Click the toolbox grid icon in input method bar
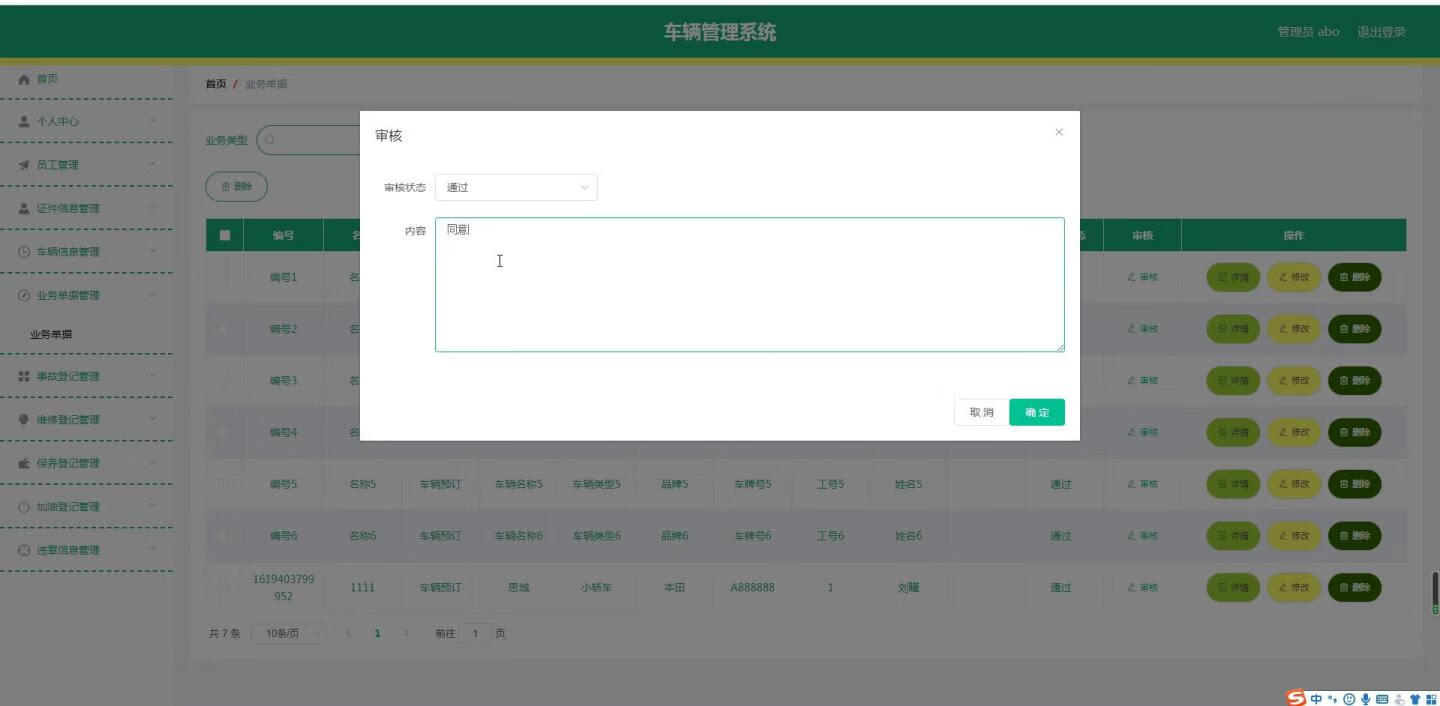The height and width of the screenshot is (706, 1440). click(1431, 698)
